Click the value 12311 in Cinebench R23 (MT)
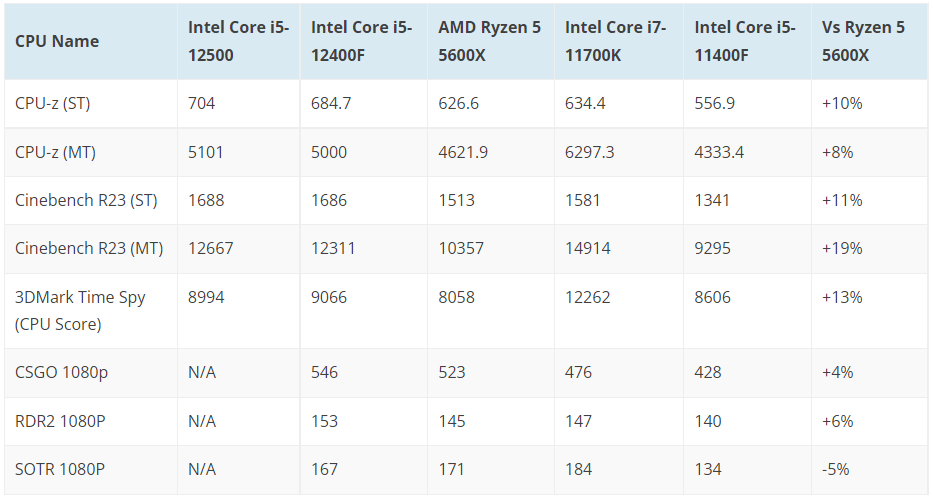Viewport: 933px width, 501px height. (333, 249)
